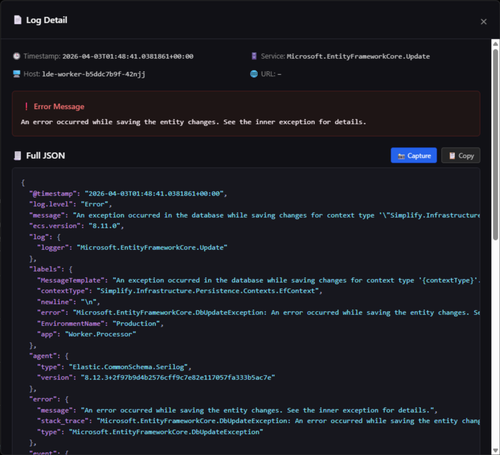This screenshot has width=500, height=455.
Task: Click the Log Detail document icon
Action: (x=18, y=20)
